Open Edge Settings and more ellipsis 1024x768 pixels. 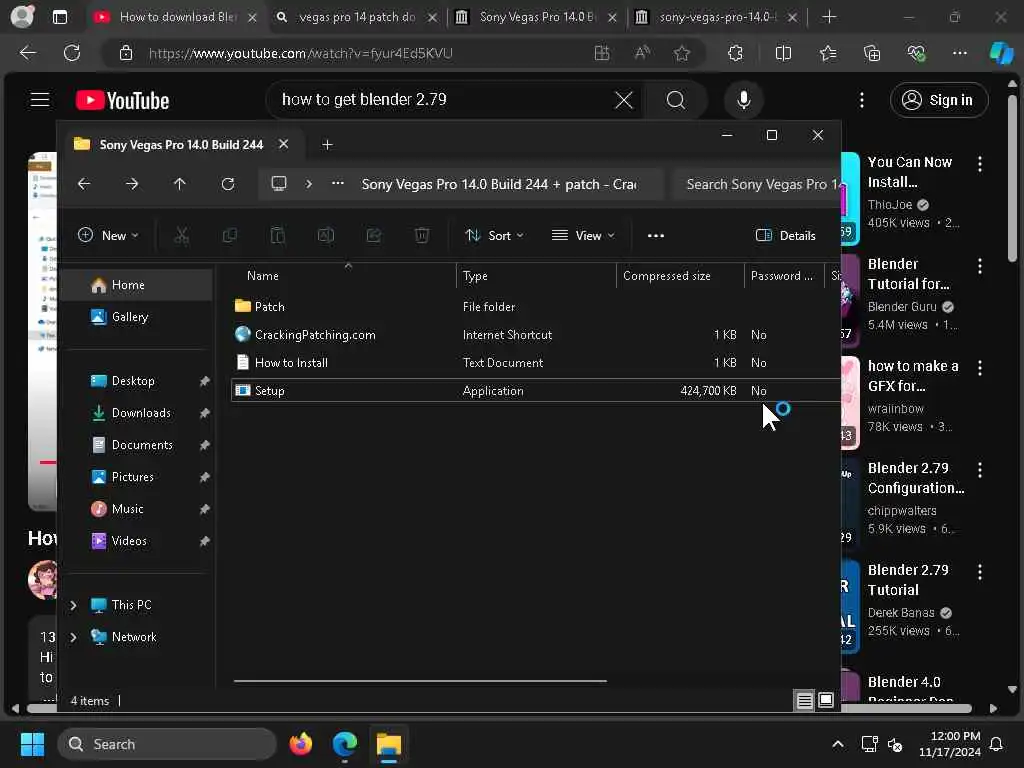(x=959, y=53)
